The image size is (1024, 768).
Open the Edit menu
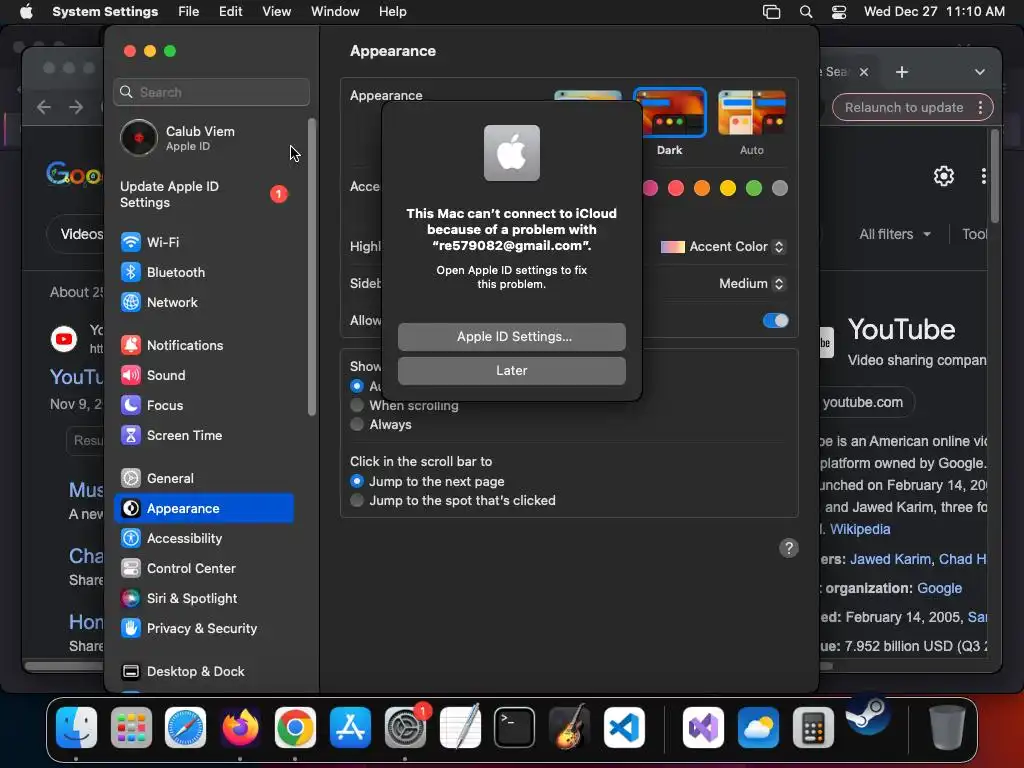point(231,12)
